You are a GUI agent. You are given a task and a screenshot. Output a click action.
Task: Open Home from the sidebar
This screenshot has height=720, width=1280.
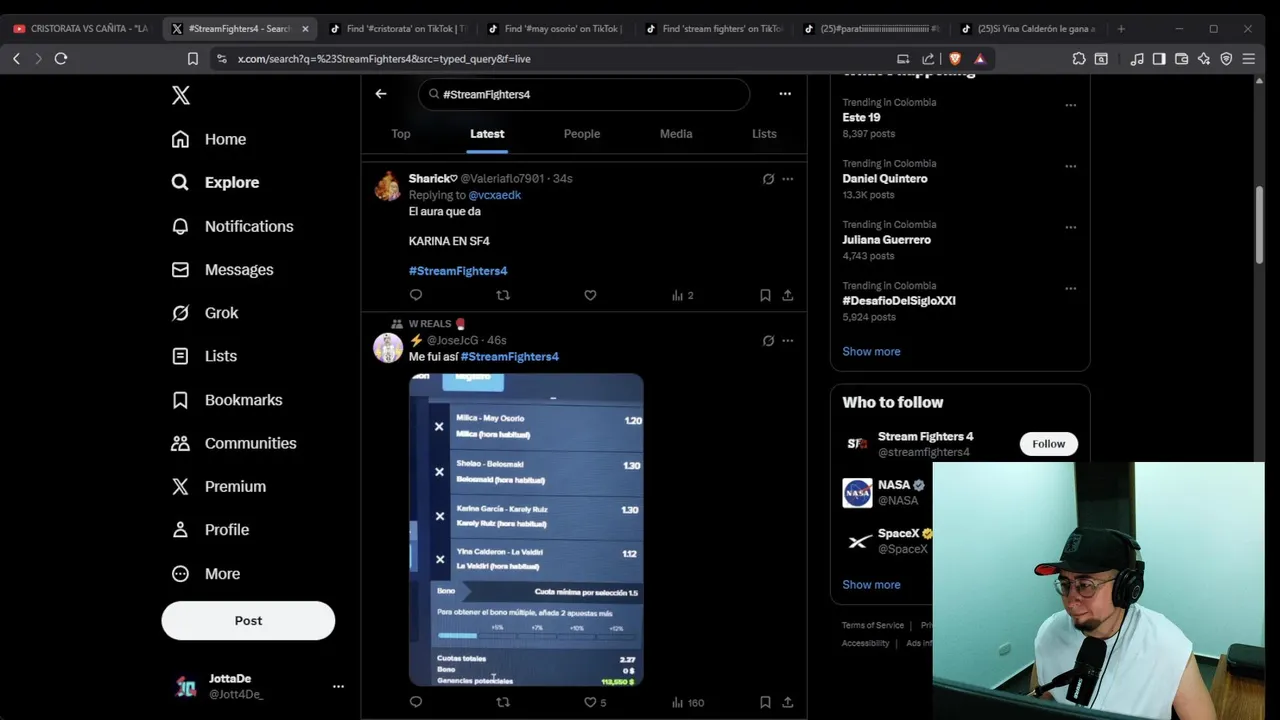tap(209, 139)
